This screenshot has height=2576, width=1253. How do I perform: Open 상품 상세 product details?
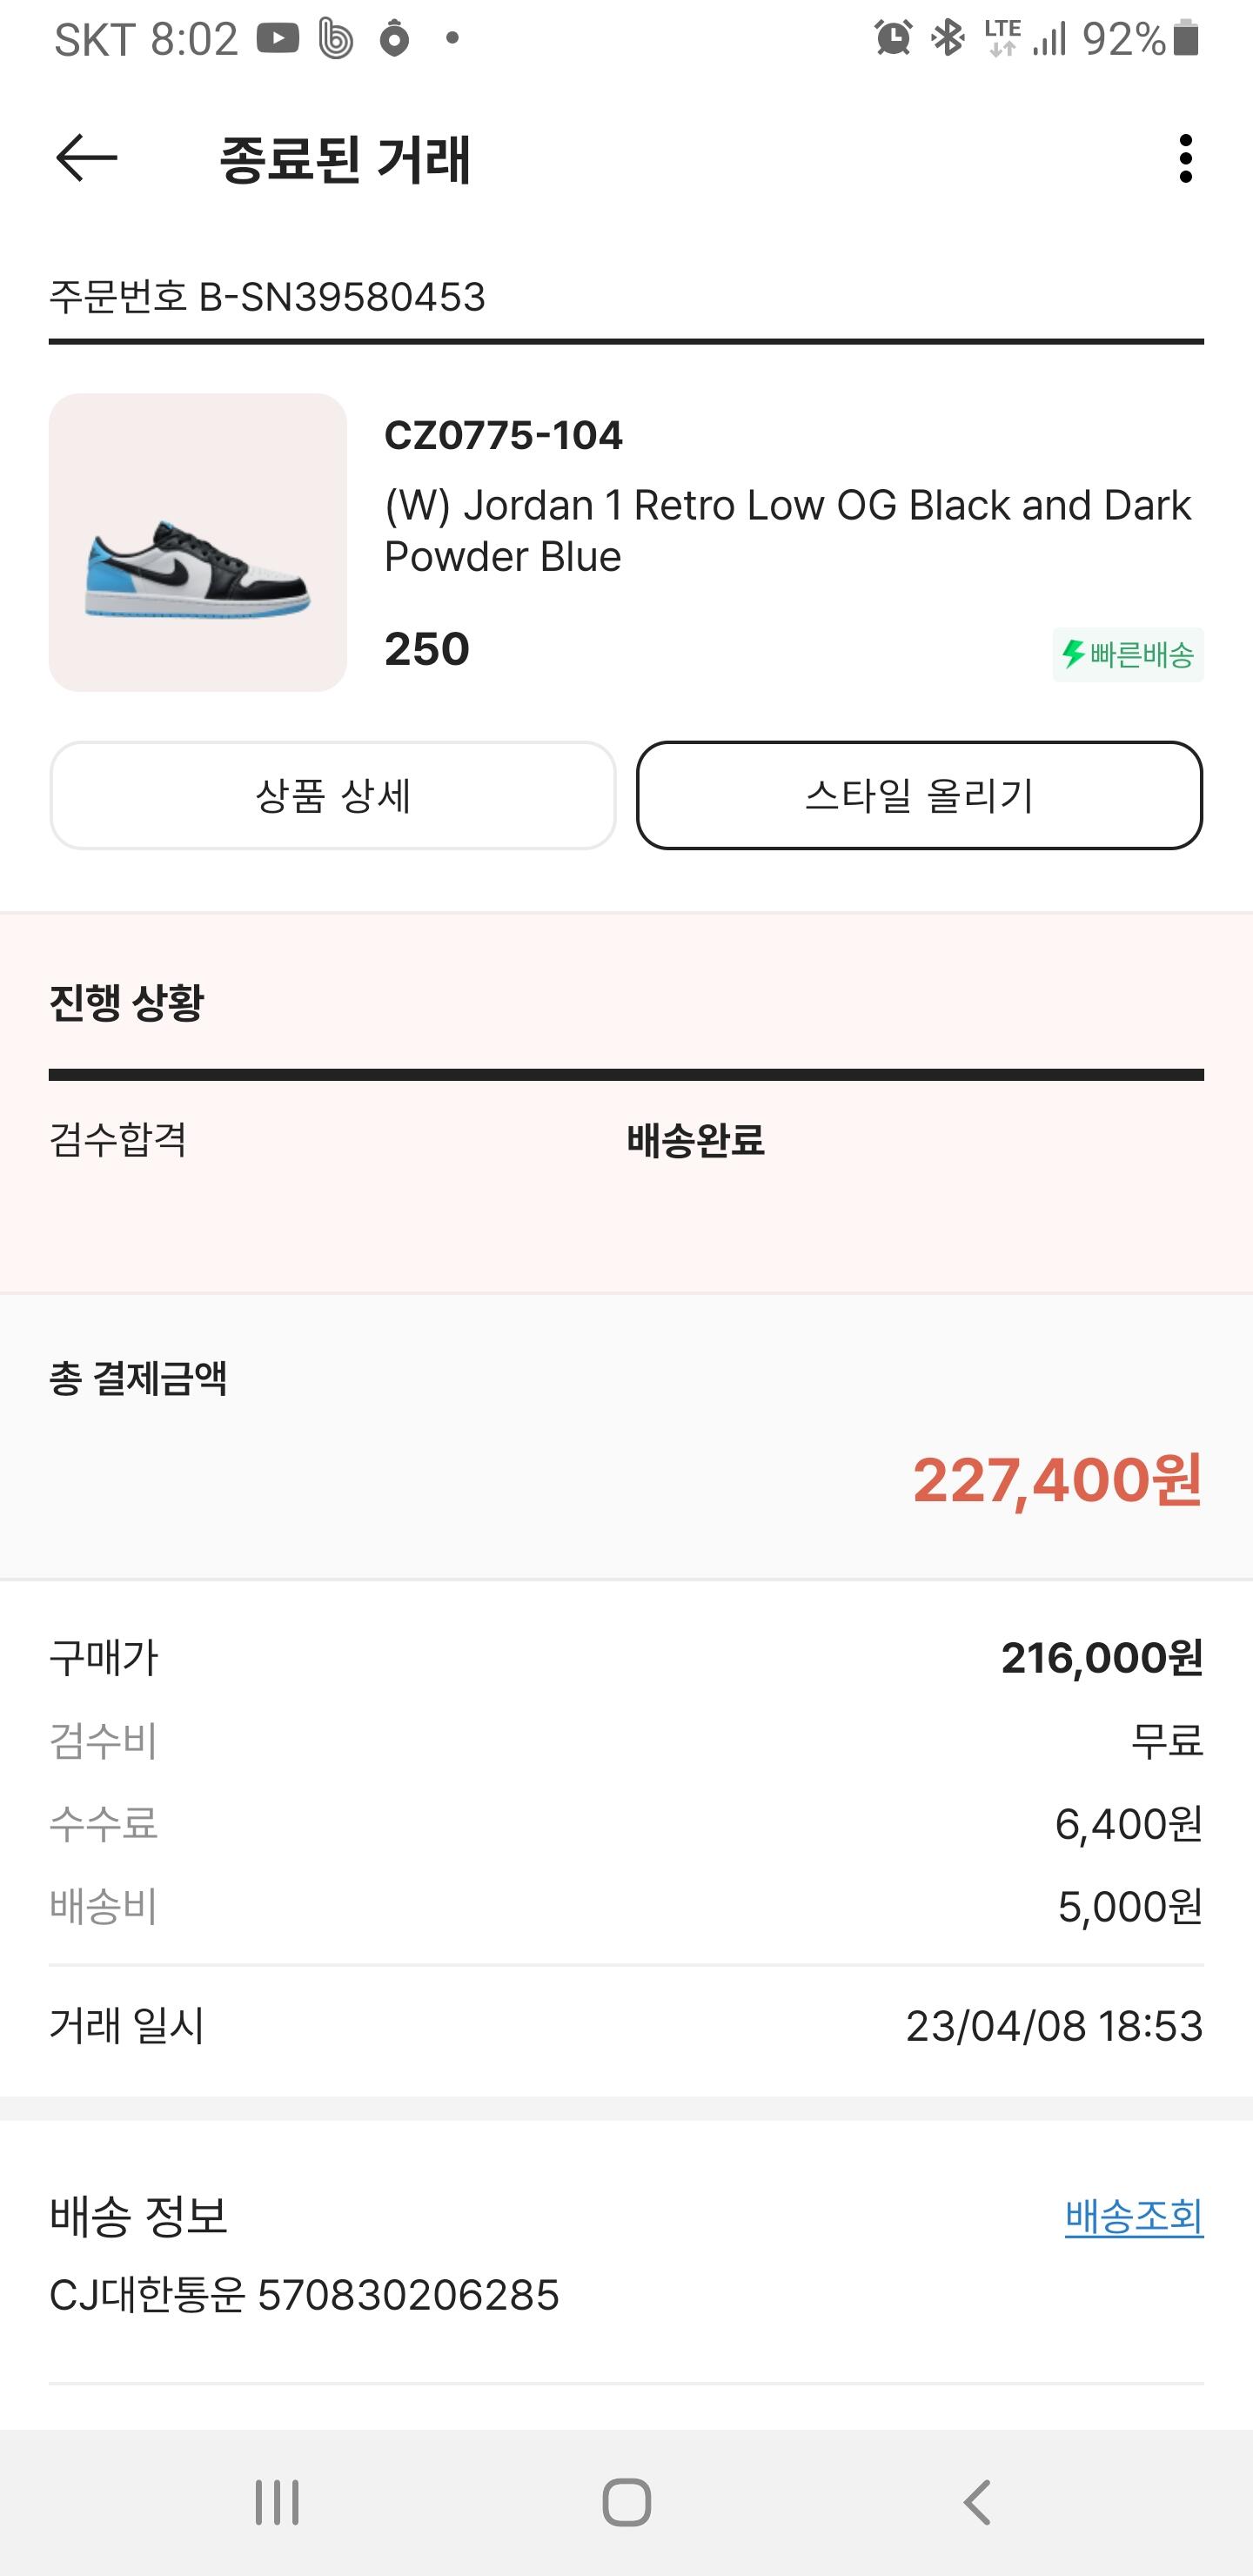333,796
